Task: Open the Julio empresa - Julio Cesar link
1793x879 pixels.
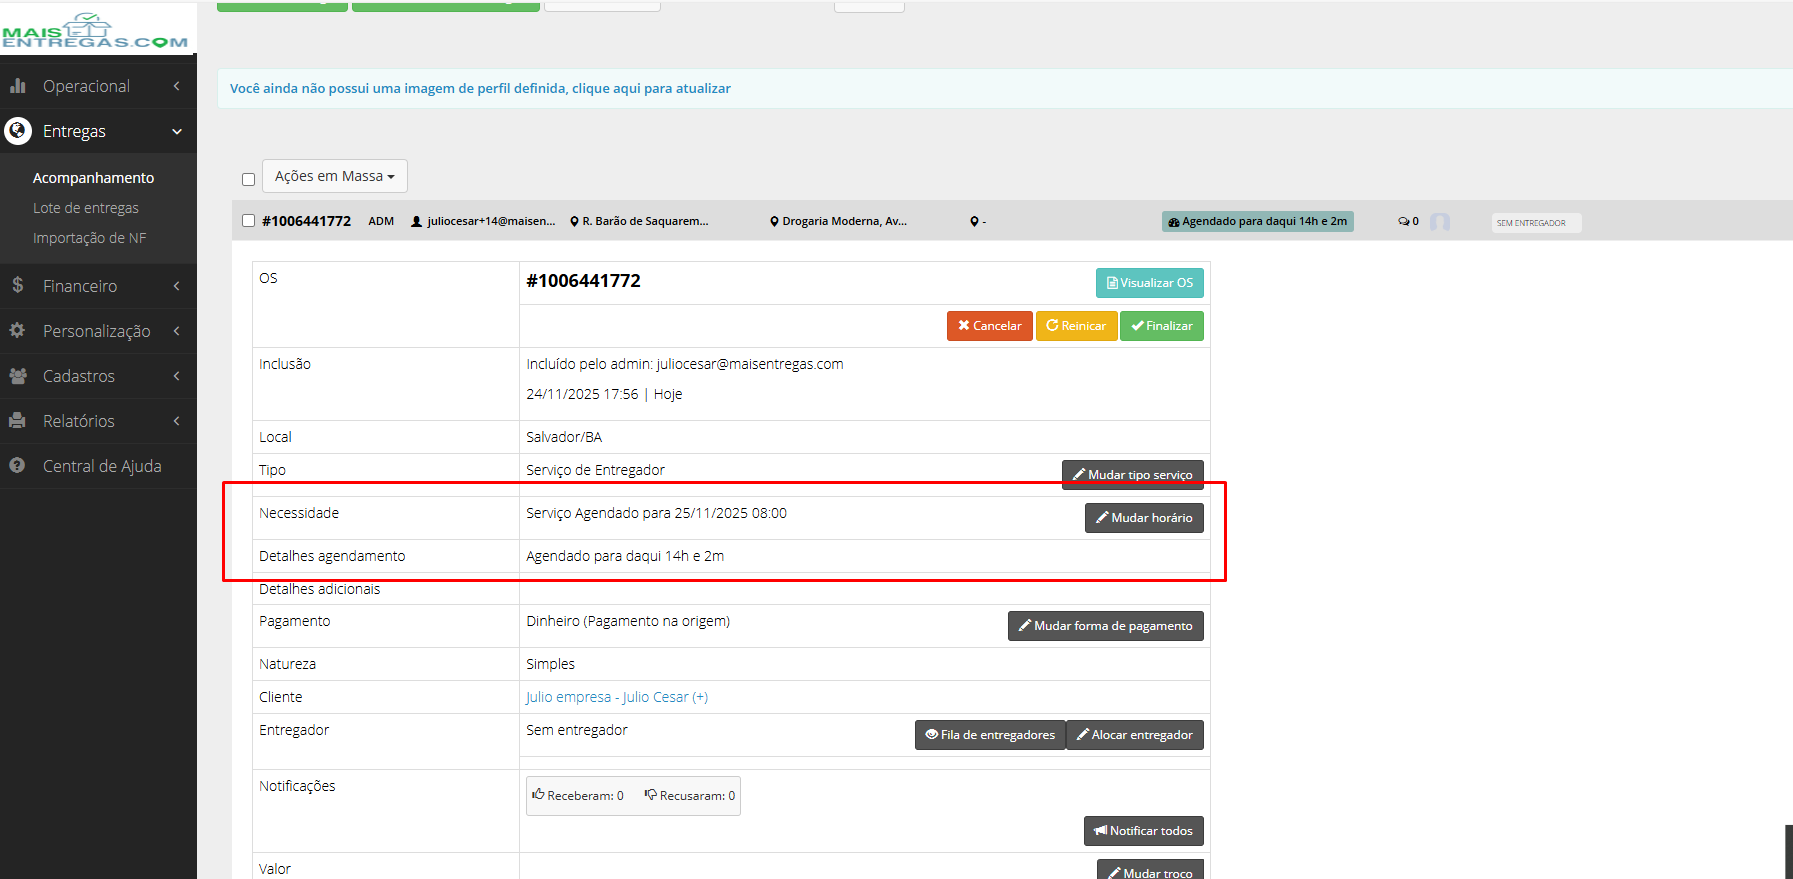Action: pos(617,697)
